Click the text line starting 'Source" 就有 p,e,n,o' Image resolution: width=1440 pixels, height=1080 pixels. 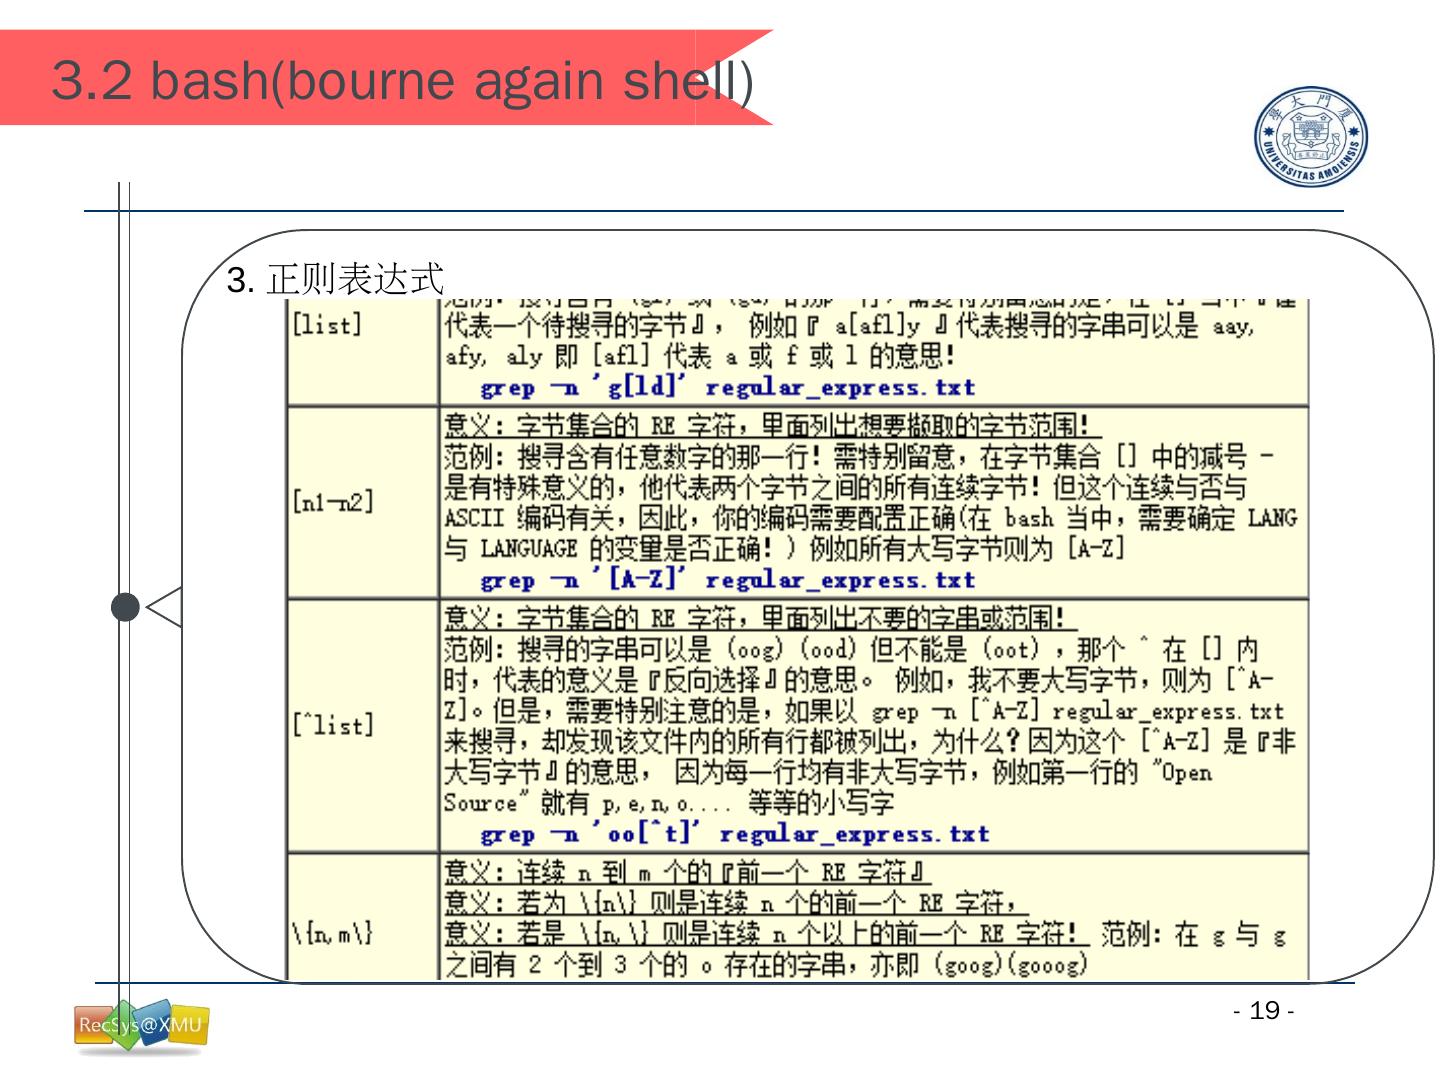(669, 803)
